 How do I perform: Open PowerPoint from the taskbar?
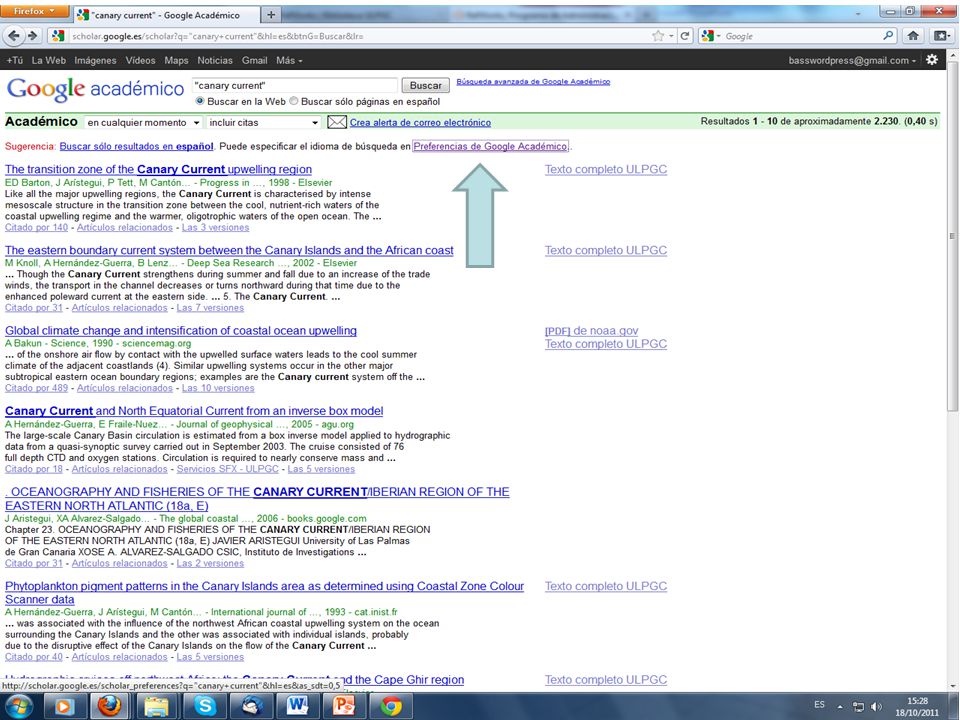click(x=343, y=707)
